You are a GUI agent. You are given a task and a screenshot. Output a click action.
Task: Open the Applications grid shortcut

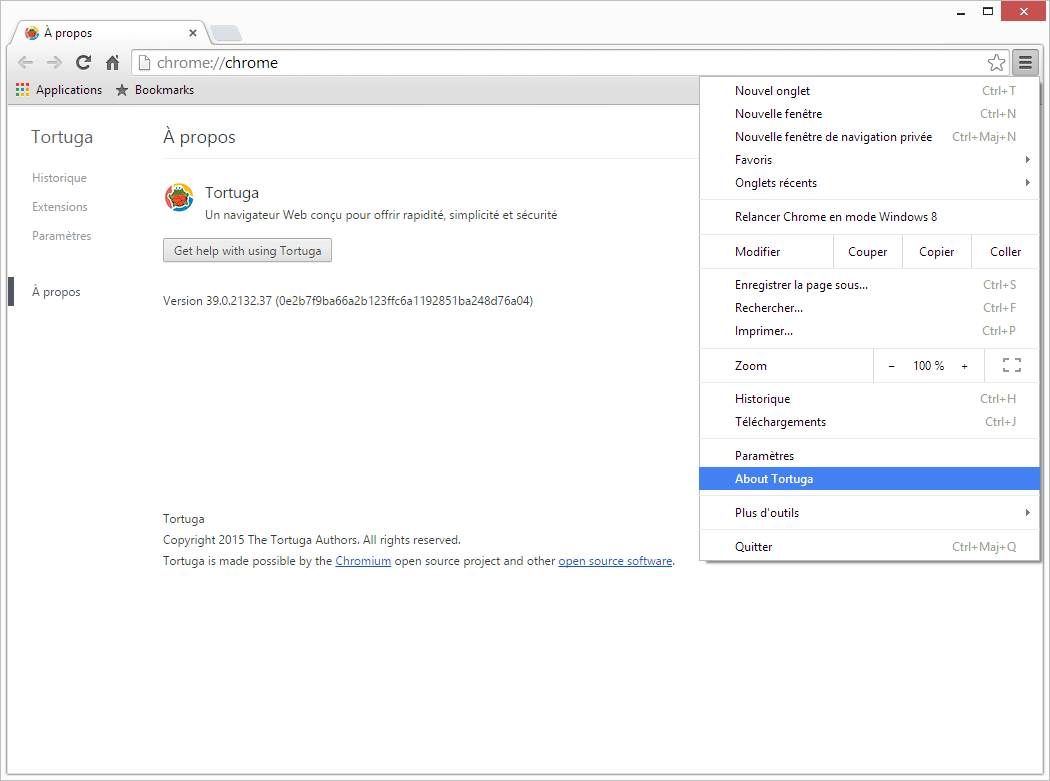tap(59, 90)
